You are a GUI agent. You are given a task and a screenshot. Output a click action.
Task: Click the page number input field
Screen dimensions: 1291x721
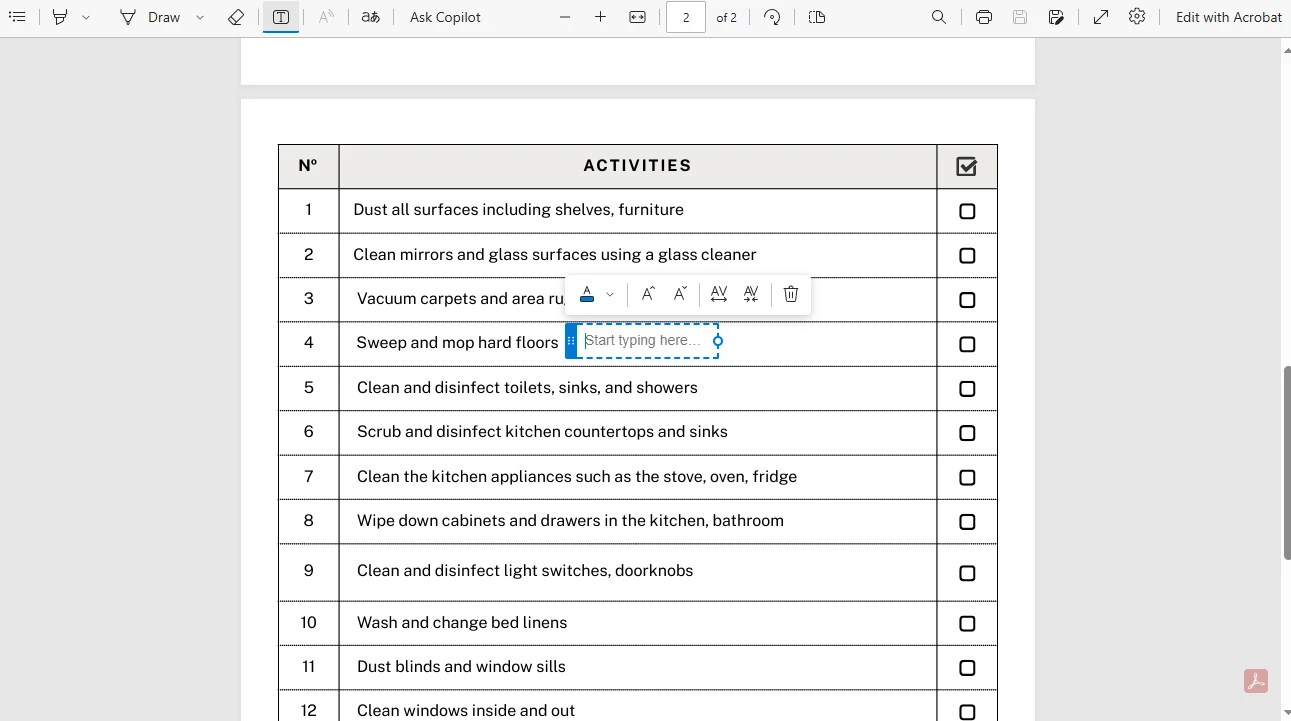686,17
